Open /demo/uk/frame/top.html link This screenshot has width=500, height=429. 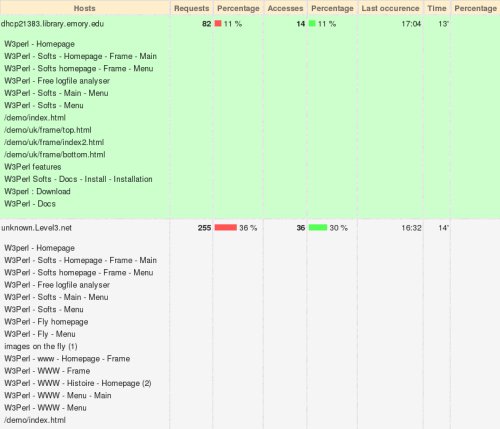pos(48,130)
